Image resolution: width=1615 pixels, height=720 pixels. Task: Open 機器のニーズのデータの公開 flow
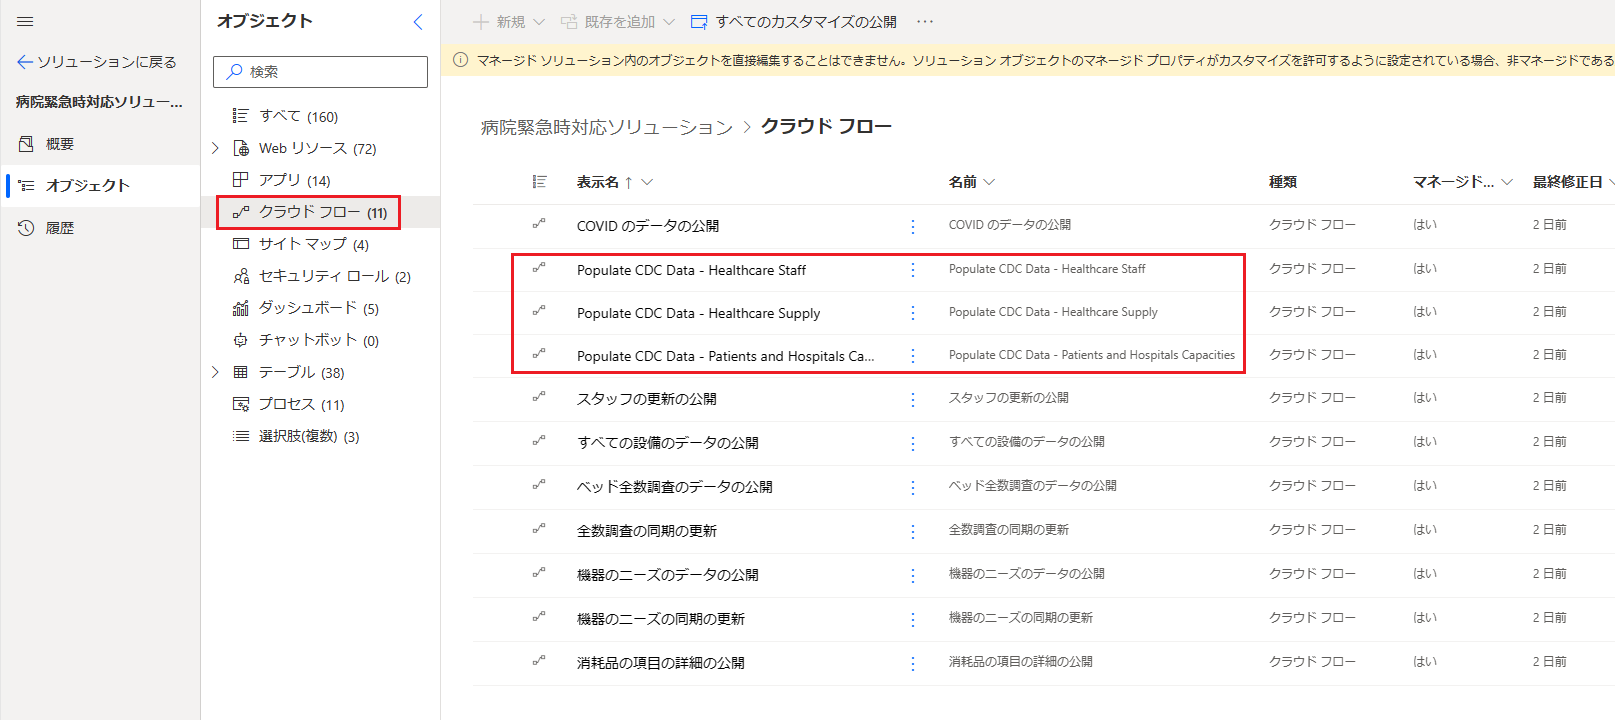668,575
